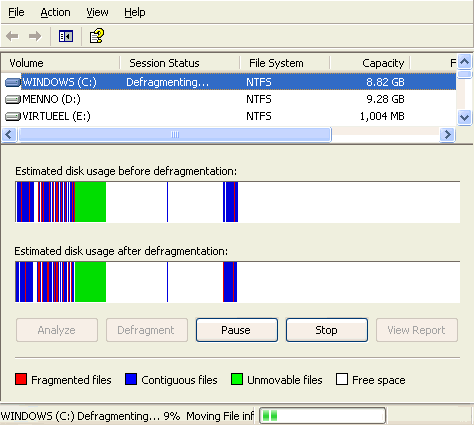Click the horizontal scrollbar right arrow
Image resolution: width=474 pixels, height=425 pixels.
click(x=447, y=135)
